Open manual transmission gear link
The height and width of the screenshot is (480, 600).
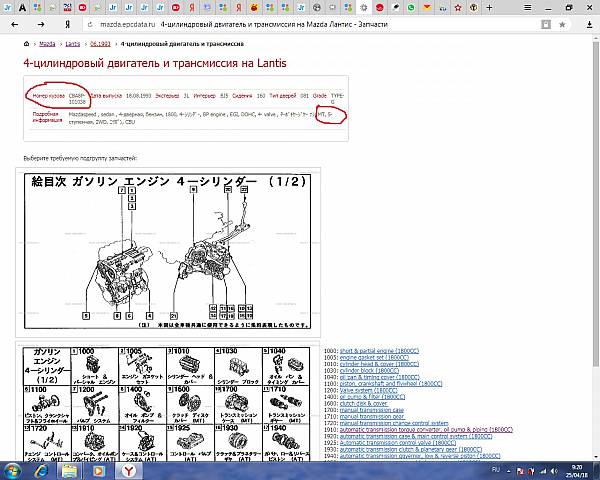[x=372, y=416]
